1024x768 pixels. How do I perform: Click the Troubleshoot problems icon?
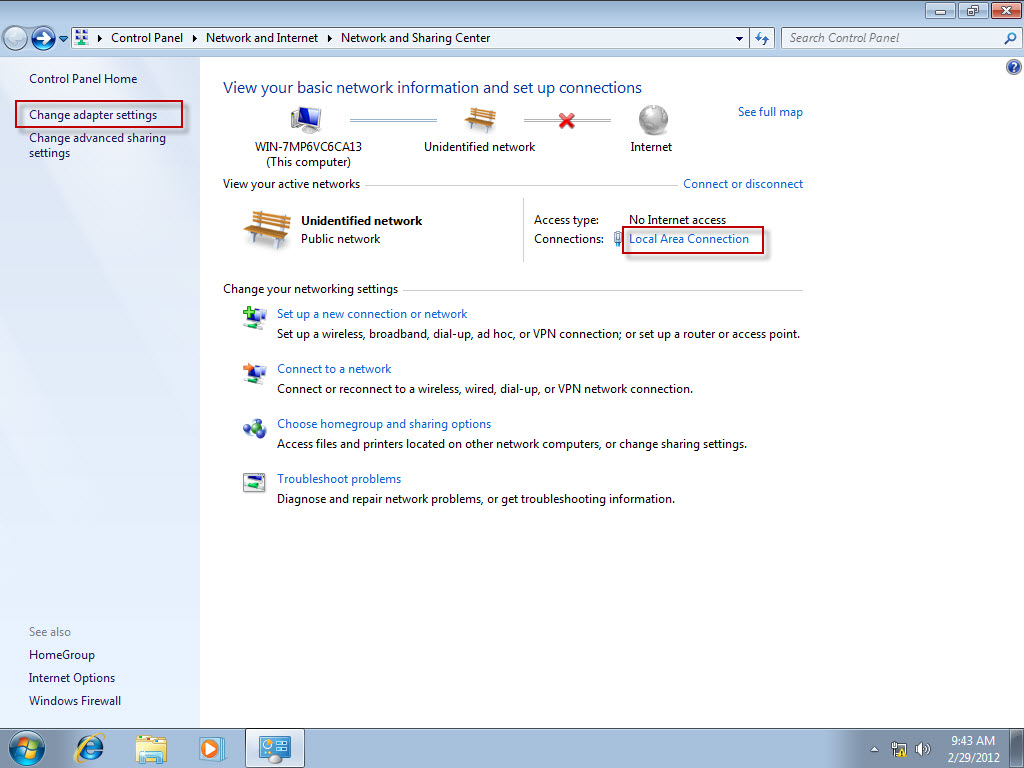click(x=254, y=483)
